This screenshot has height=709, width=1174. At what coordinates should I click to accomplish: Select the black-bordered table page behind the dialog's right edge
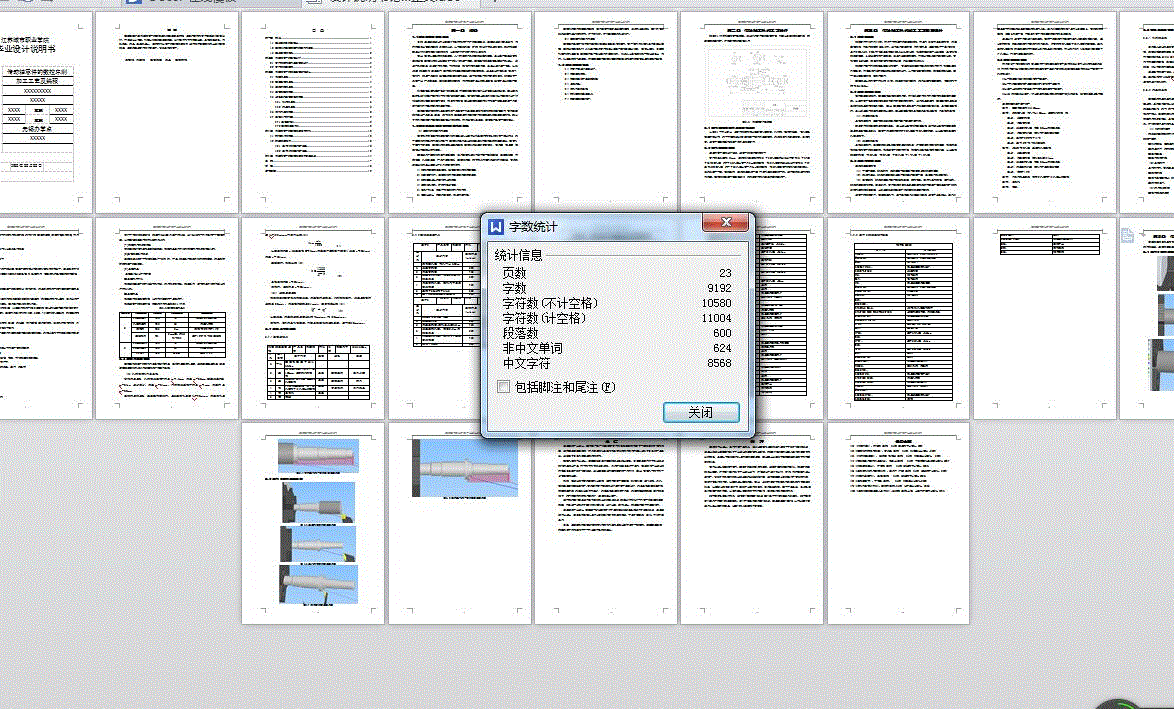click(788, 318)
